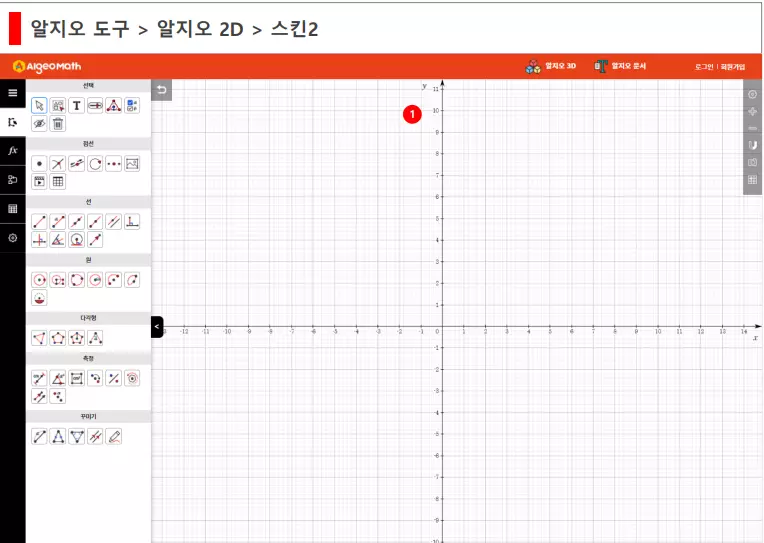Collapse the 꾸미기 tool group header
This screenshot has width=764, height=543.
tap(88, 416)
